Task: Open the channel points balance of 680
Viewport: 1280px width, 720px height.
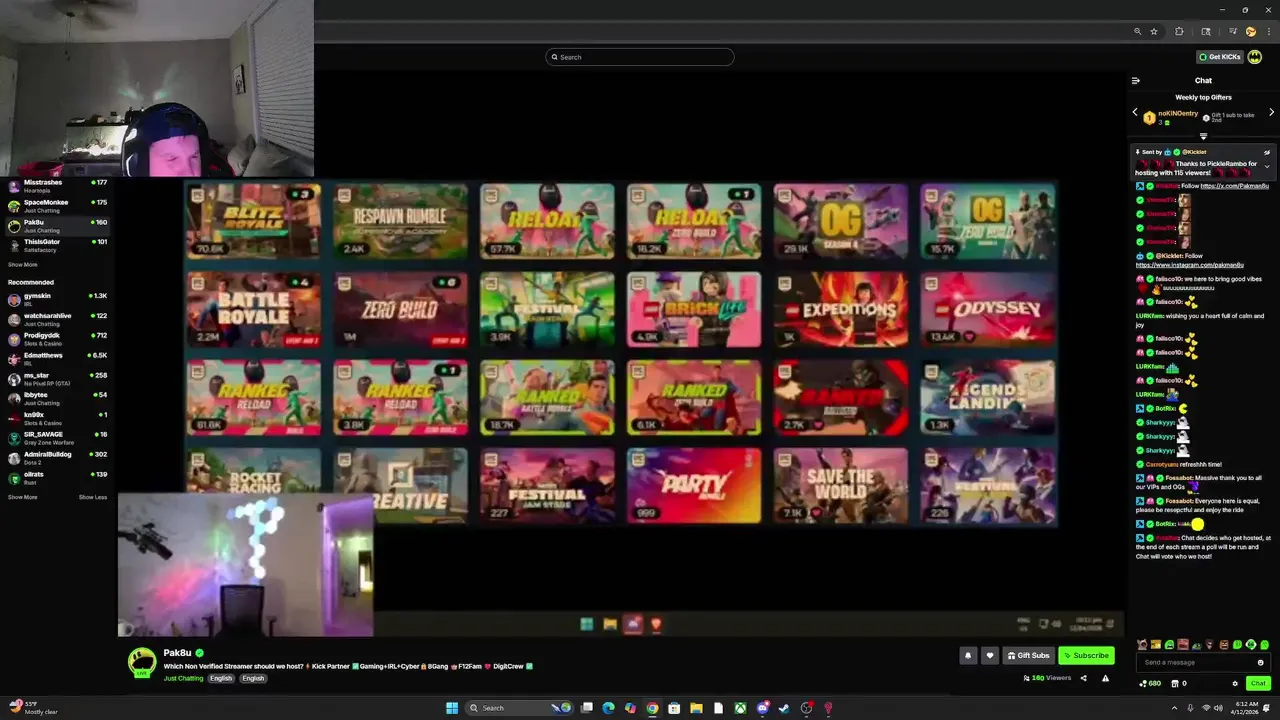Action: coord(1150,684)
